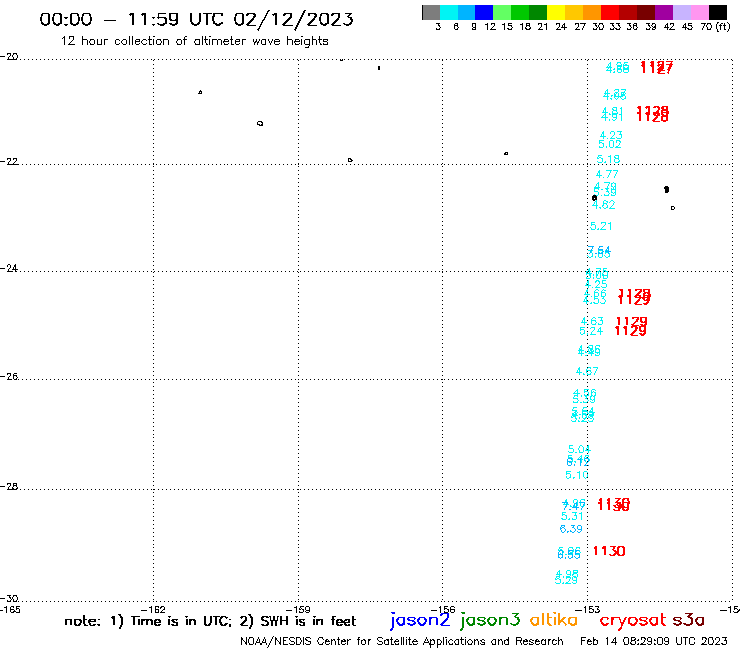Click the wave height value 5.02

tap(610, 144)
